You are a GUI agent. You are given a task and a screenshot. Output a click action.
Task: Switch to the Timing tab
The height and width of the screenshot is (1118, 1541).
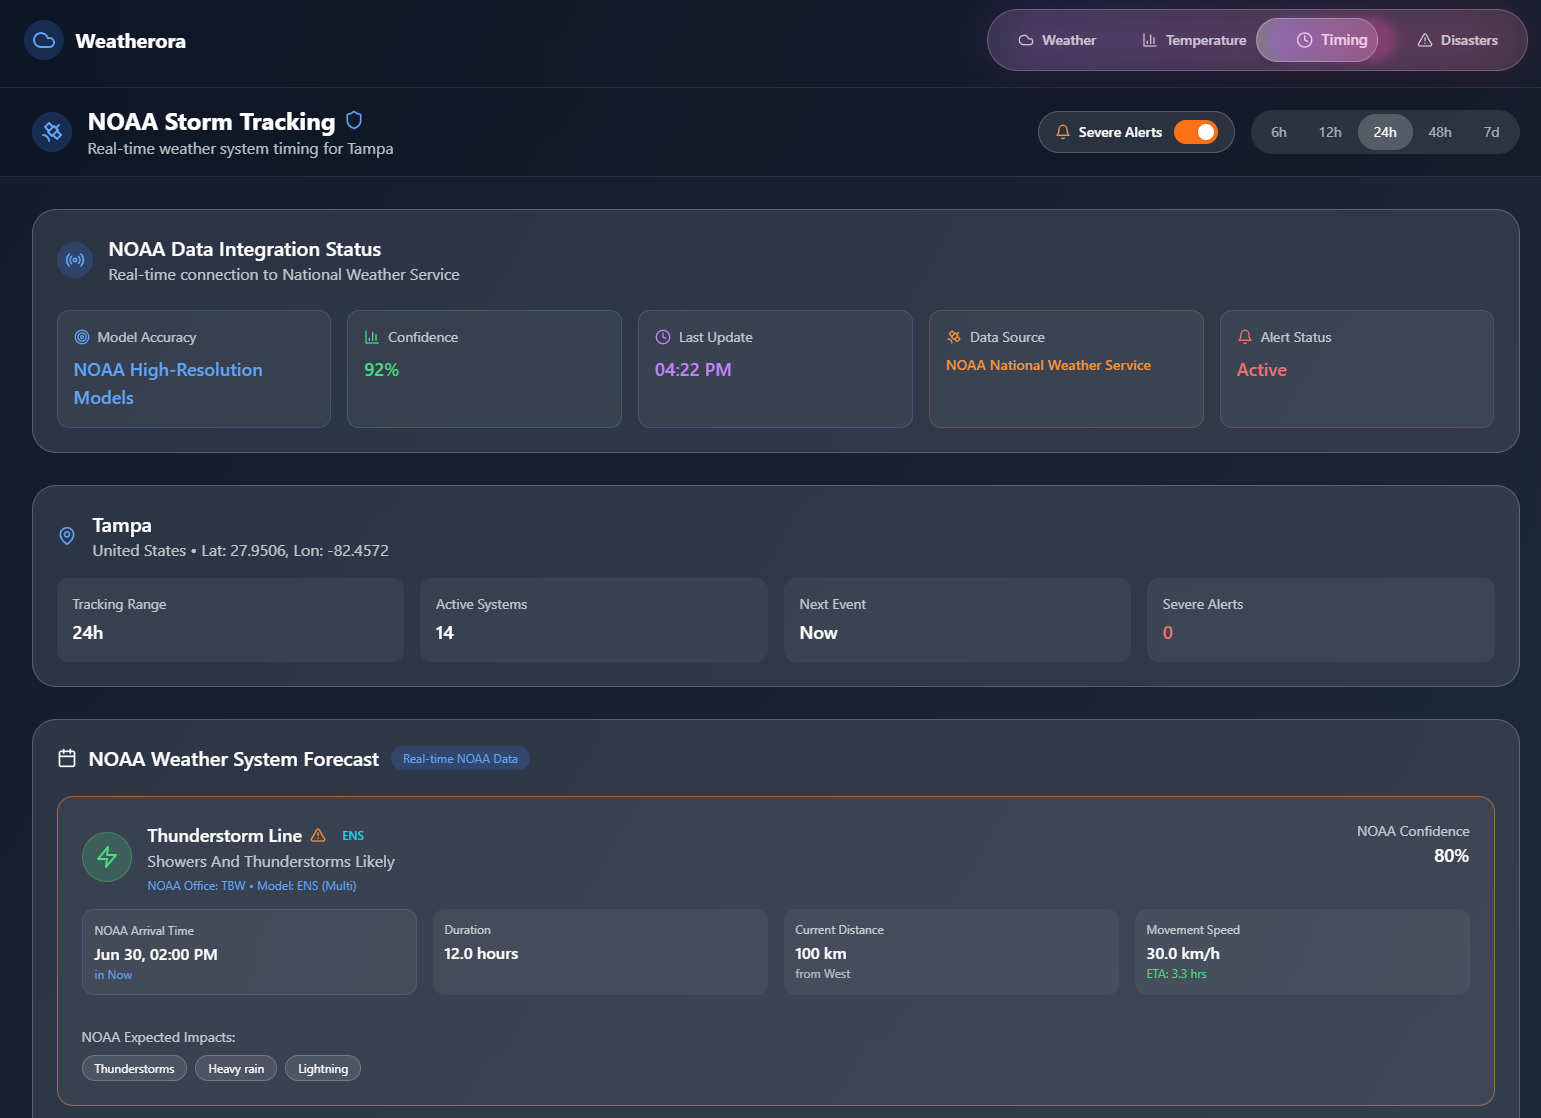click(1317, 40)
